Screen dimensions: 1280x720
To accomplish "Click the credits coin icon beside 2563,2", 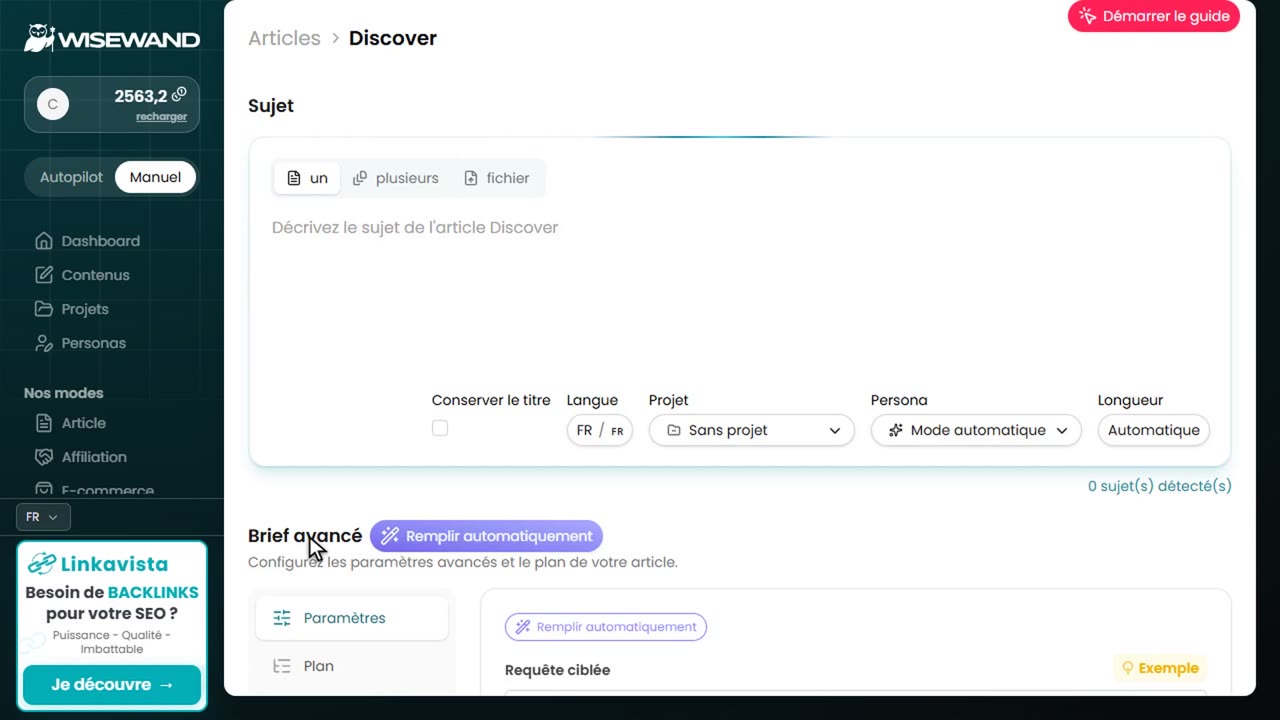I will click(179, 95).
